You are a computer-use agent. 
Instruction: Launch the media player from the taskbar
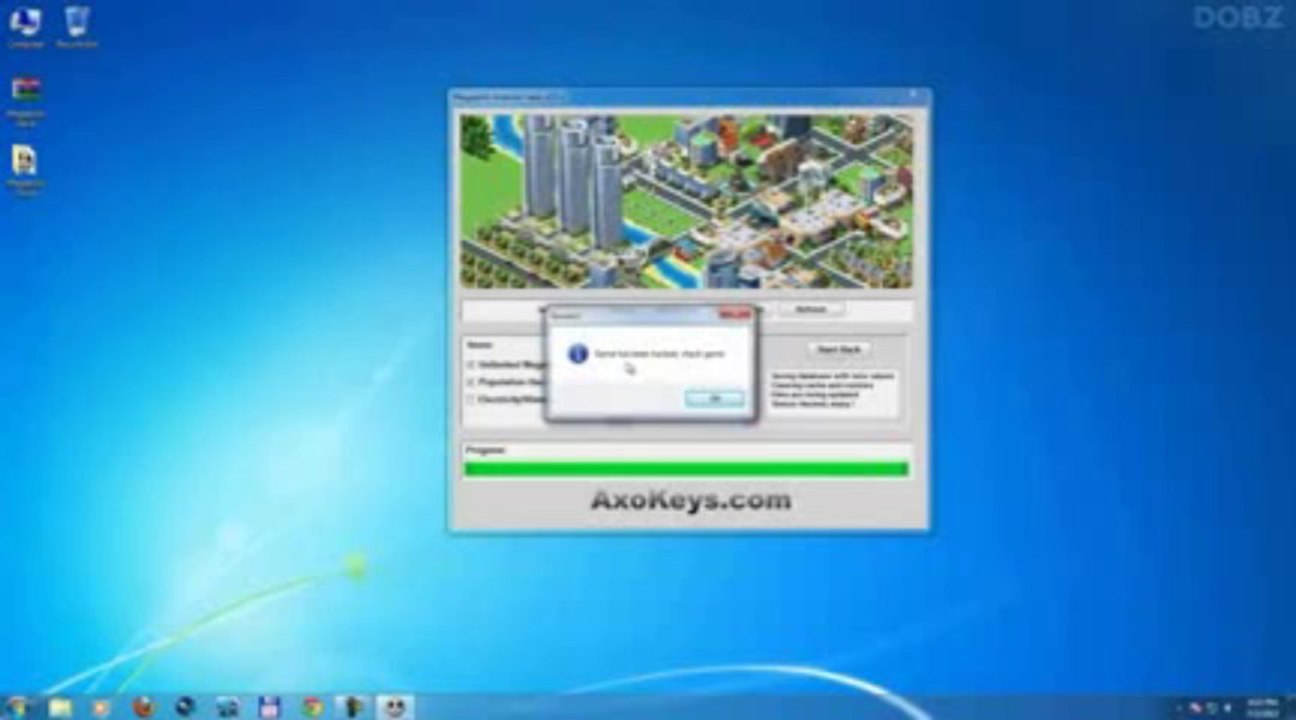pos(101,707)
